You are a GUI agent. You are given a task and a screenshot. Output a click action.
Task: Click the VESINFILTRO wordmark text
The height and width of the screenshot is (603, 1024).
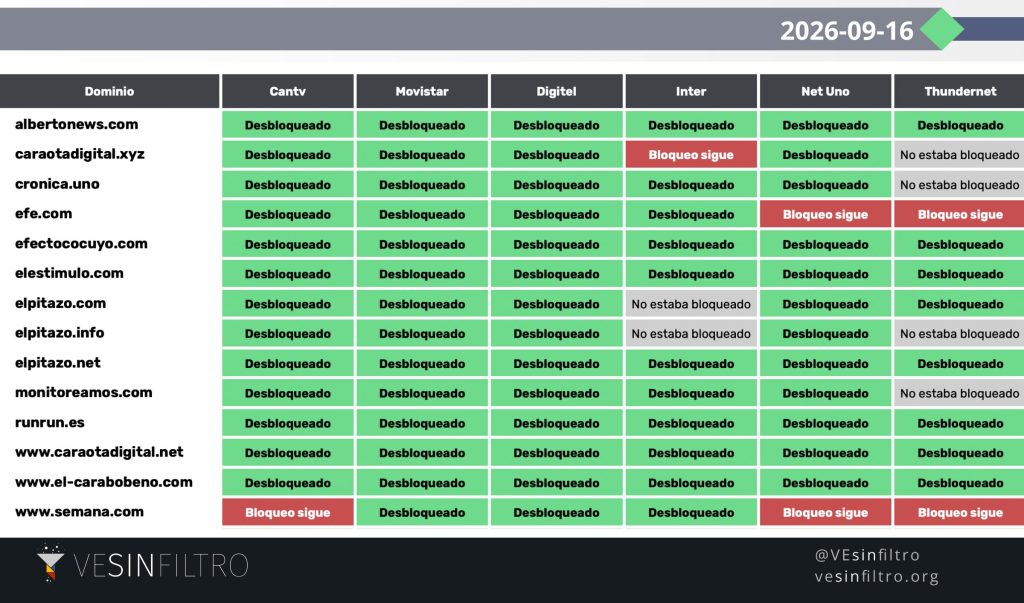pyautogui.click(x=161, y=565)
